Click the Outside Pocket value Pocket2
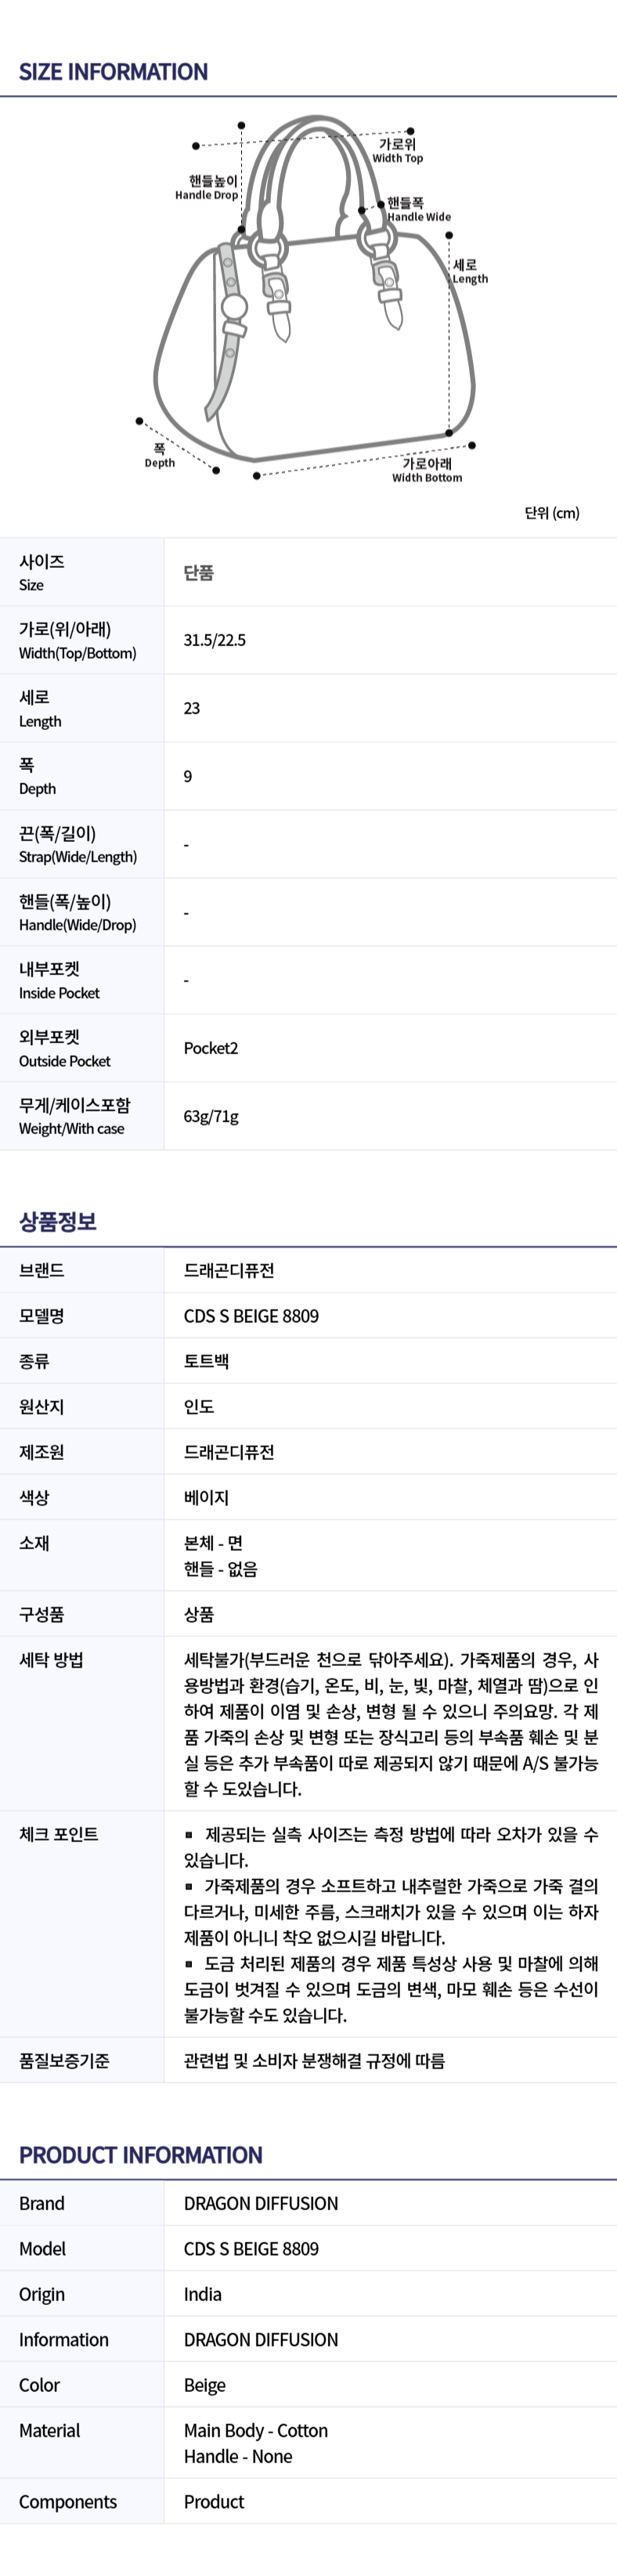The height and width of the screenshot is (2576, 617). tap(211, 1048)
